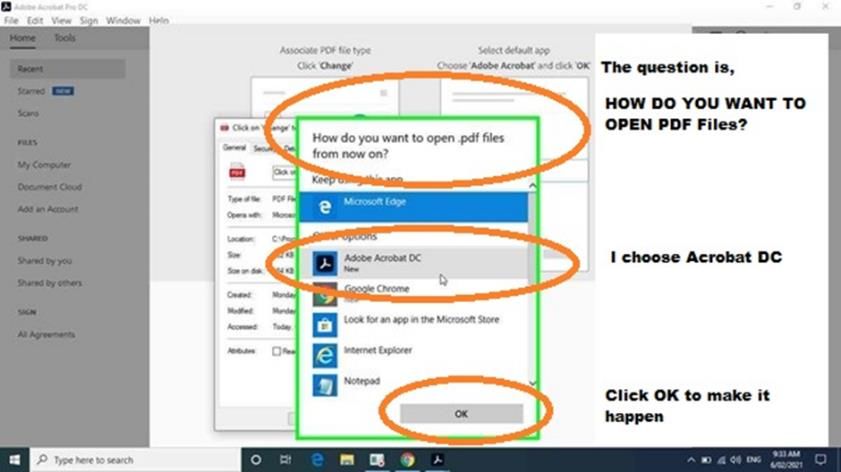Open the Window menu
Screen dimensions: 841x472
[x=123, y=20]
